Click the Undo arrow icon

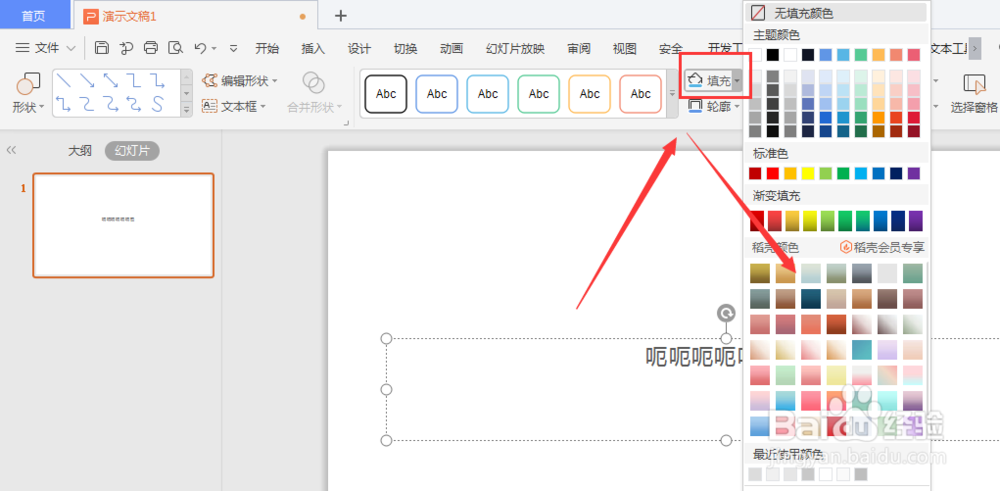coord(200,48)
